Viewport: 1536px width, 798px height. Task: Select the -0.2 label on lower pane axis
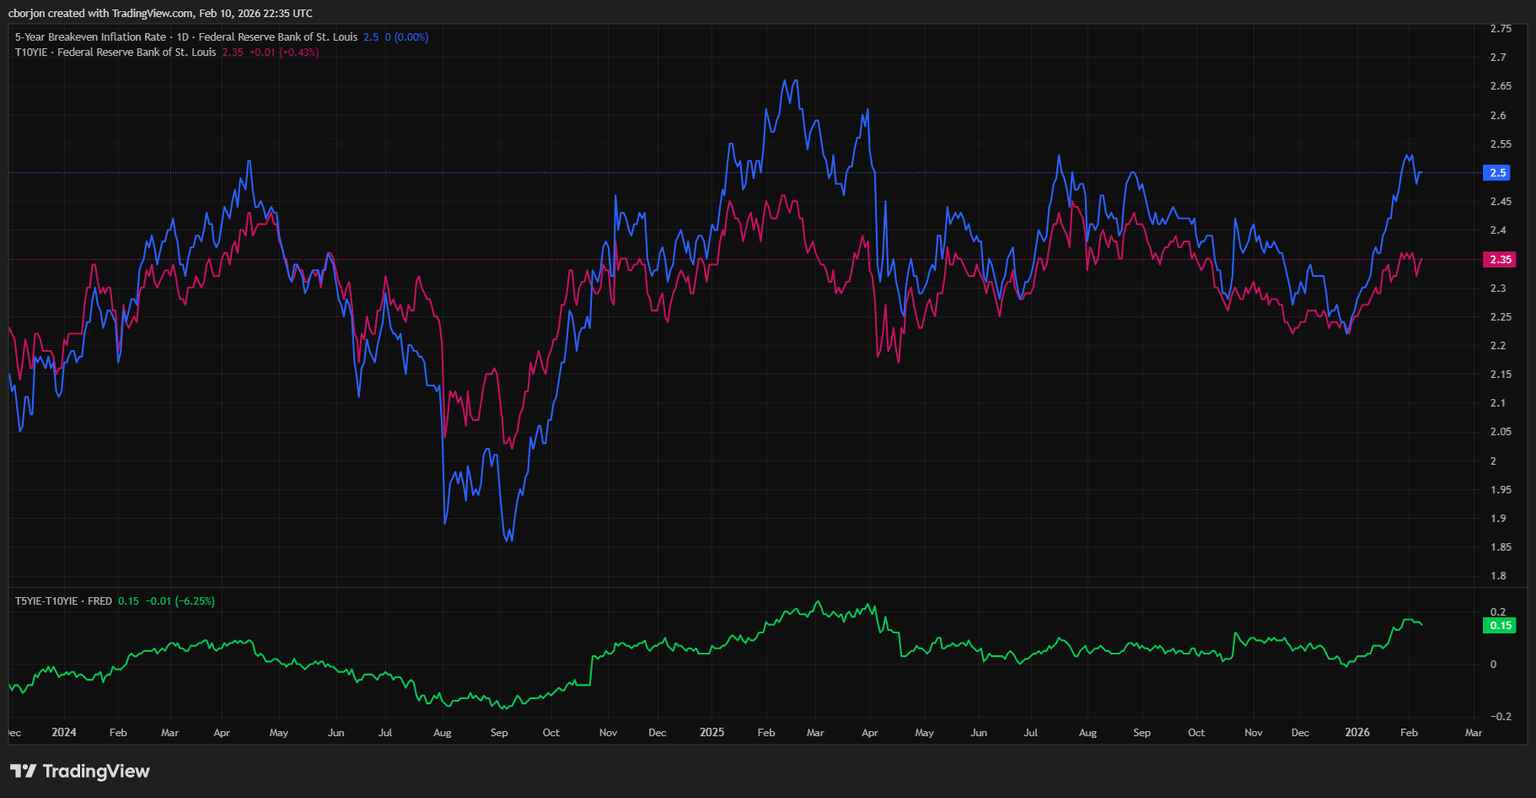coord(1499,716)
